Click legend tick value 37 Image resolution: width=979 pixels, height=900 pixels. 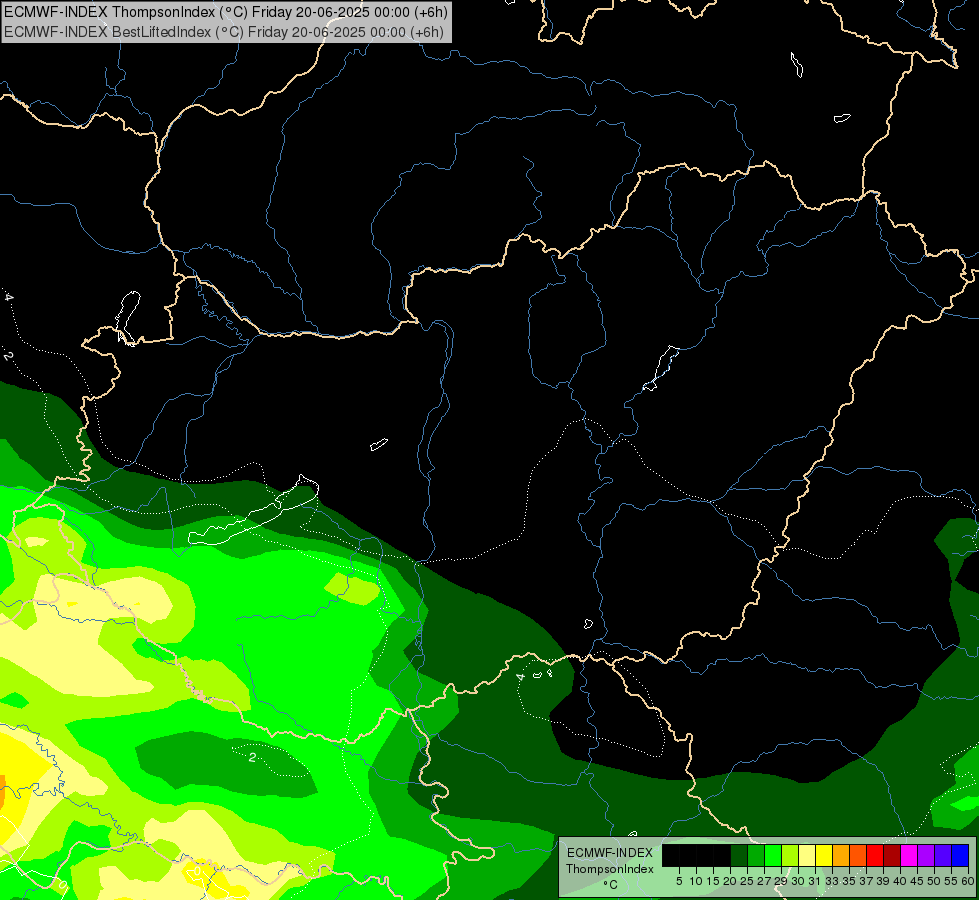click(865, 881)
